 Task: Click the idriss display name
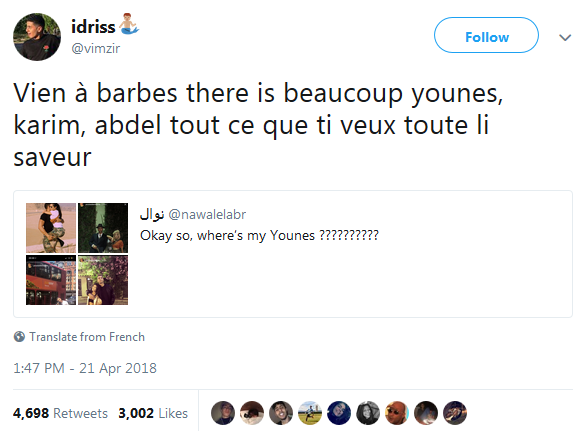tap(93, 27)
